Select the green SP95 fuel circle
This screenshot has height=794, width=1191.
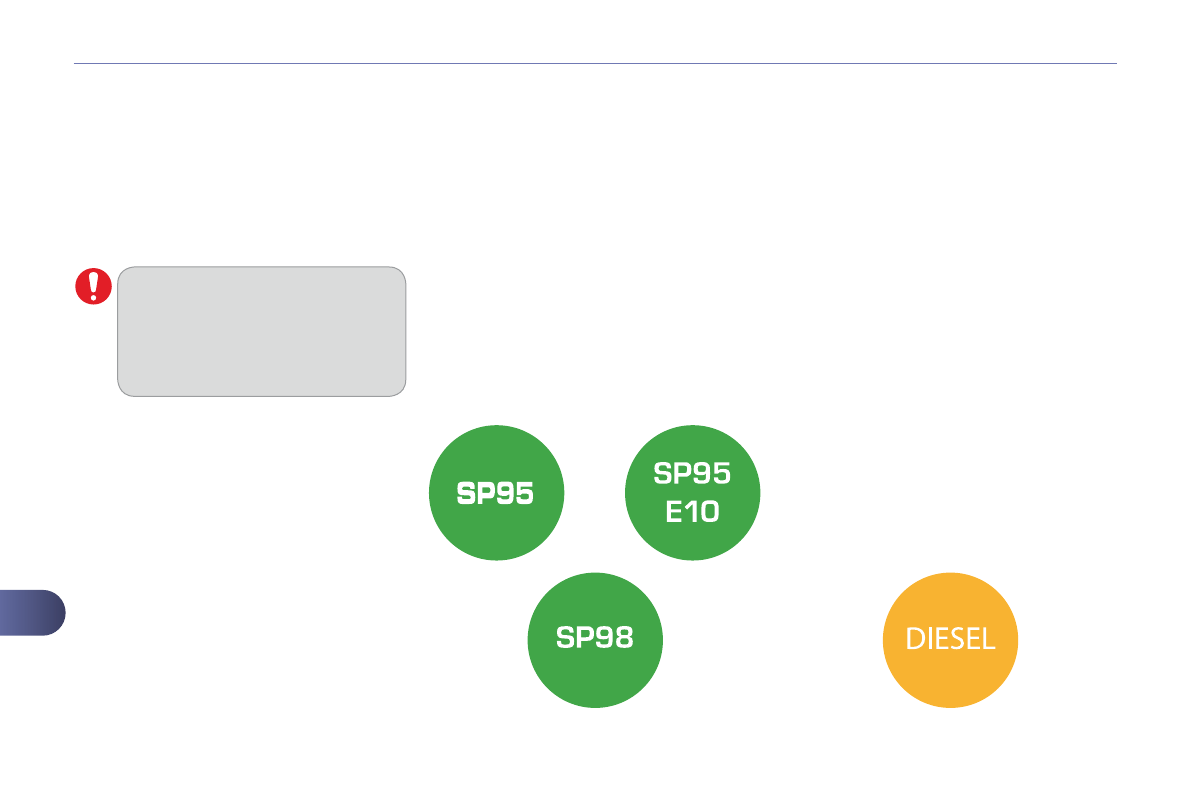pyautogui.click(x=497, y=493)
